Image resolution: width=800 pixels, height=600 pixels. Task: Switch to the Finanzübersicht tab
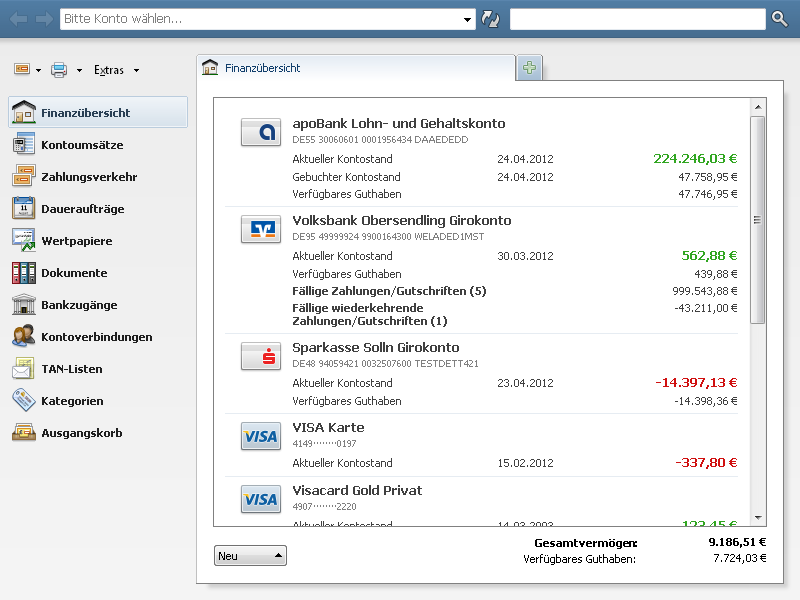258,69
